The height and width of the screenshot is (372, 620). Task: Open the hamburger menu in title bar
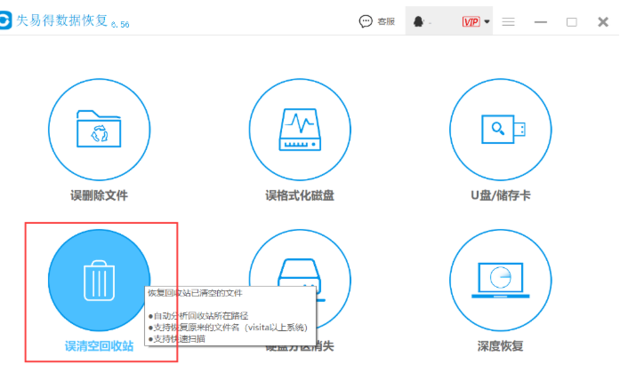click(508, 22)
